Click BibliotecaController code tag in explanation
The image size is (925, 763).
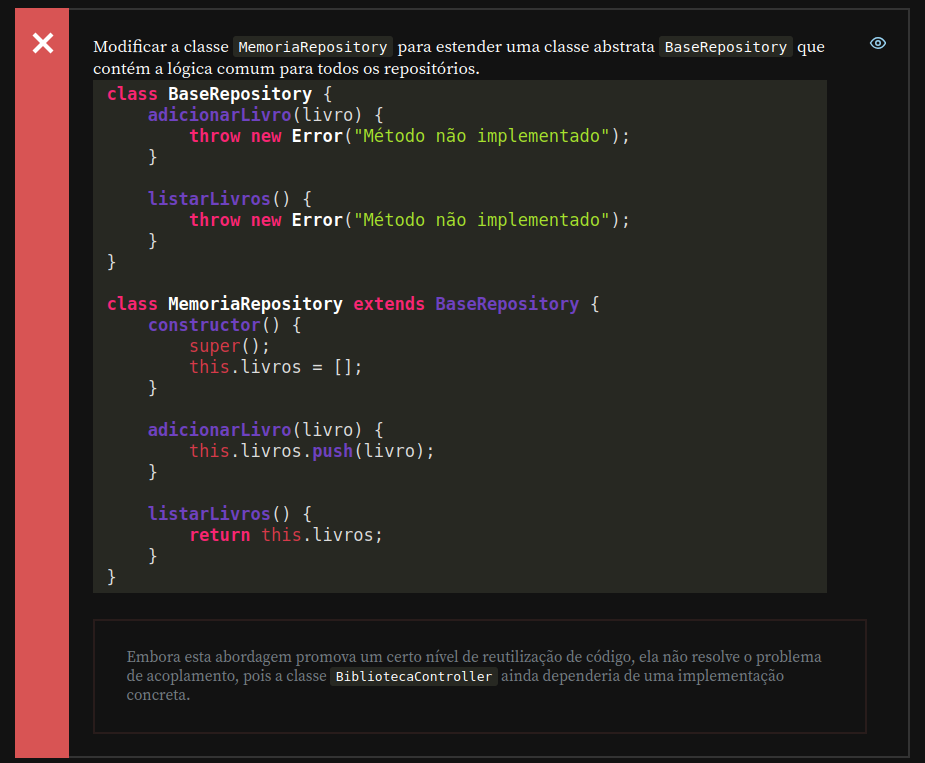pos(414,676)
